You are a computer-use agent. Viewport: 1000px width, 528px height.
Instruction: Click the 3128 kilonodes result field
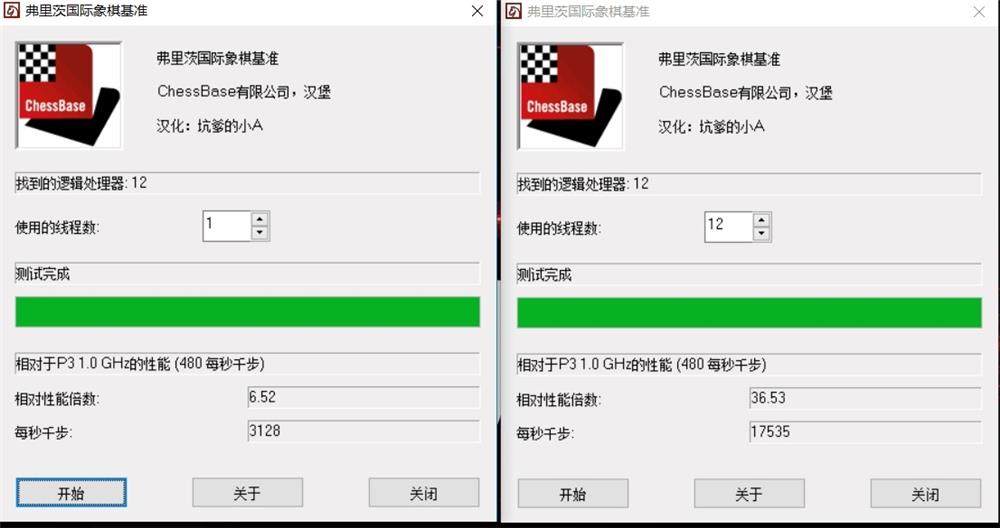[x=363, y=431]
